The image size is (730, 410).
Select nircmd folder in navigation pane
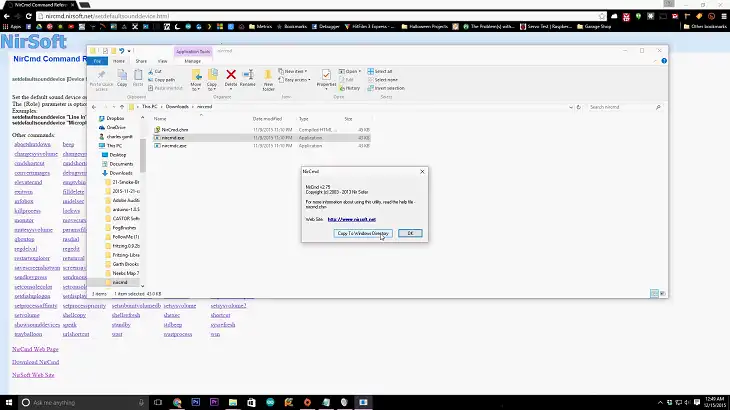coord(120,282)
